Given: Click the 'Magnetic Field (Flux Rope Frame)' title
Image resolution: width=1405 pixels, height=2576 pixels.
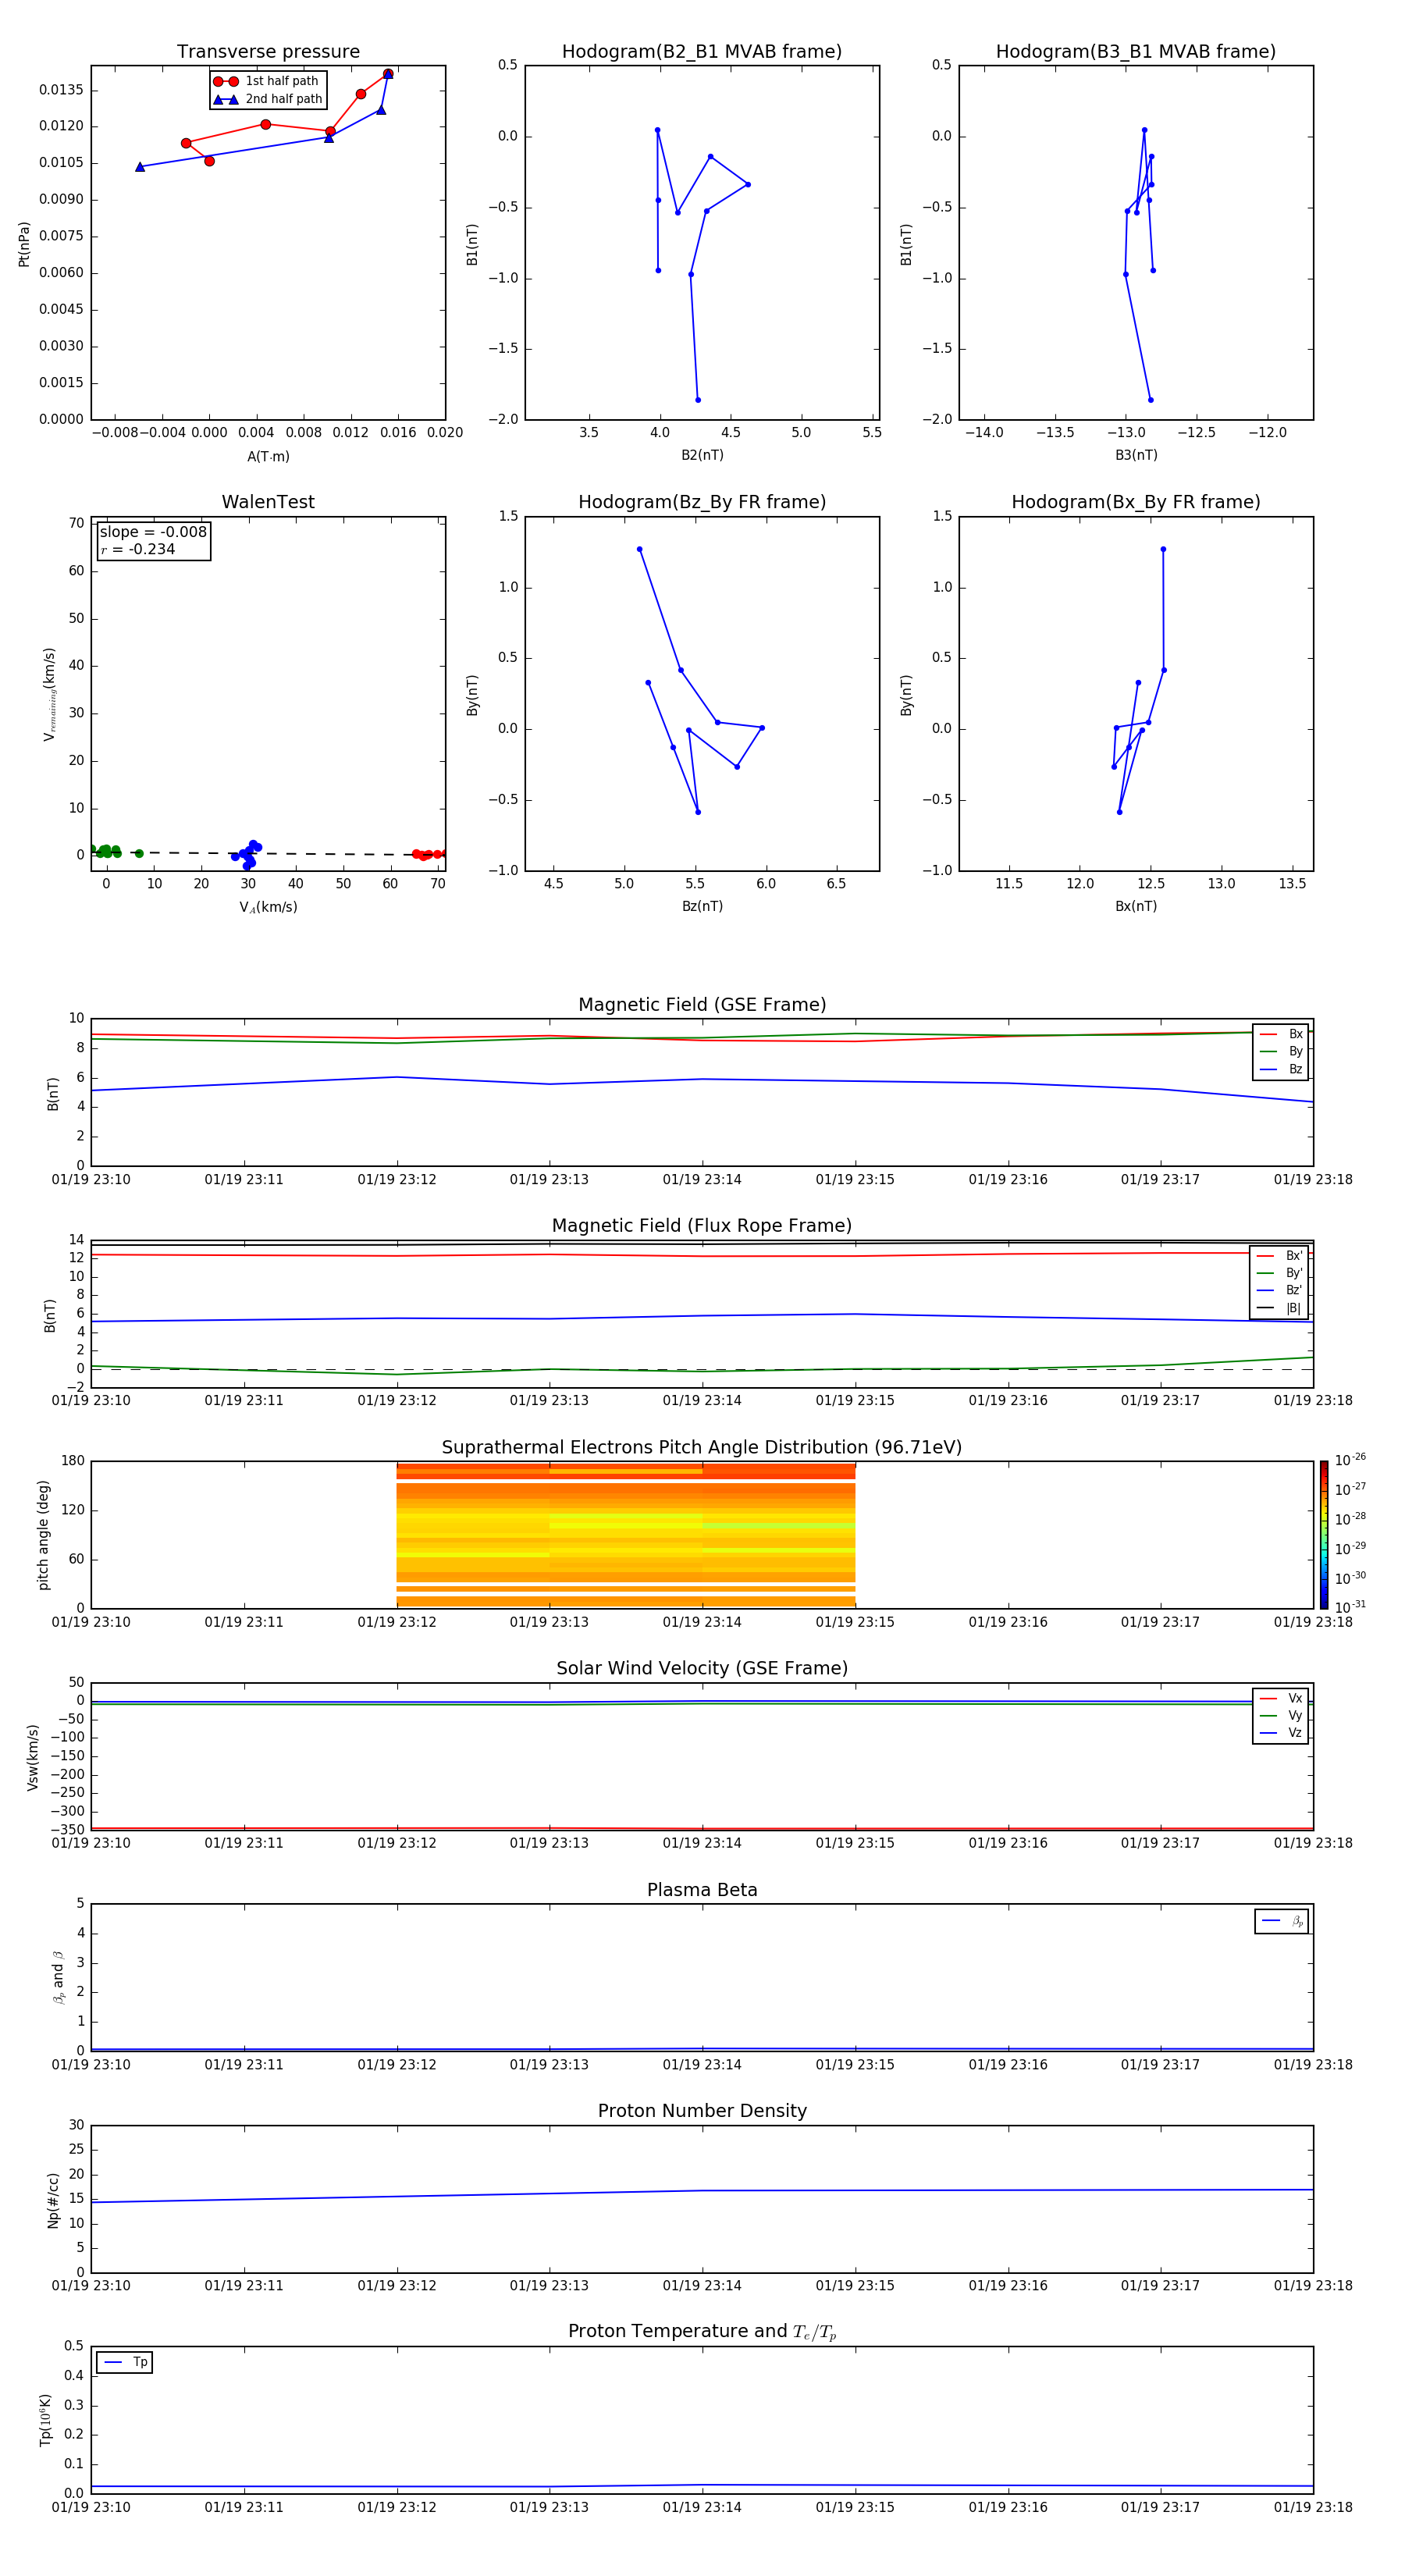Looking at the screenshot, I should [702, 1226].
